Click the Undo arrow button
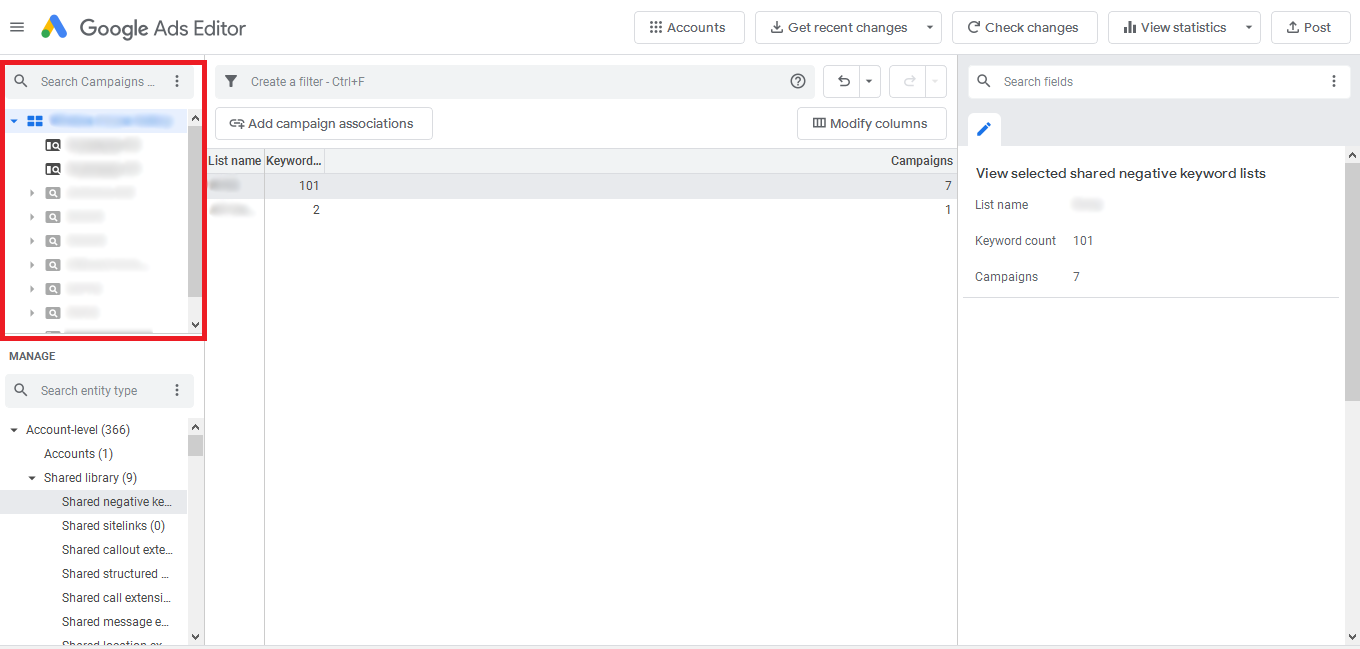The height and width of the screenshot is (649, 1360). 844,82
